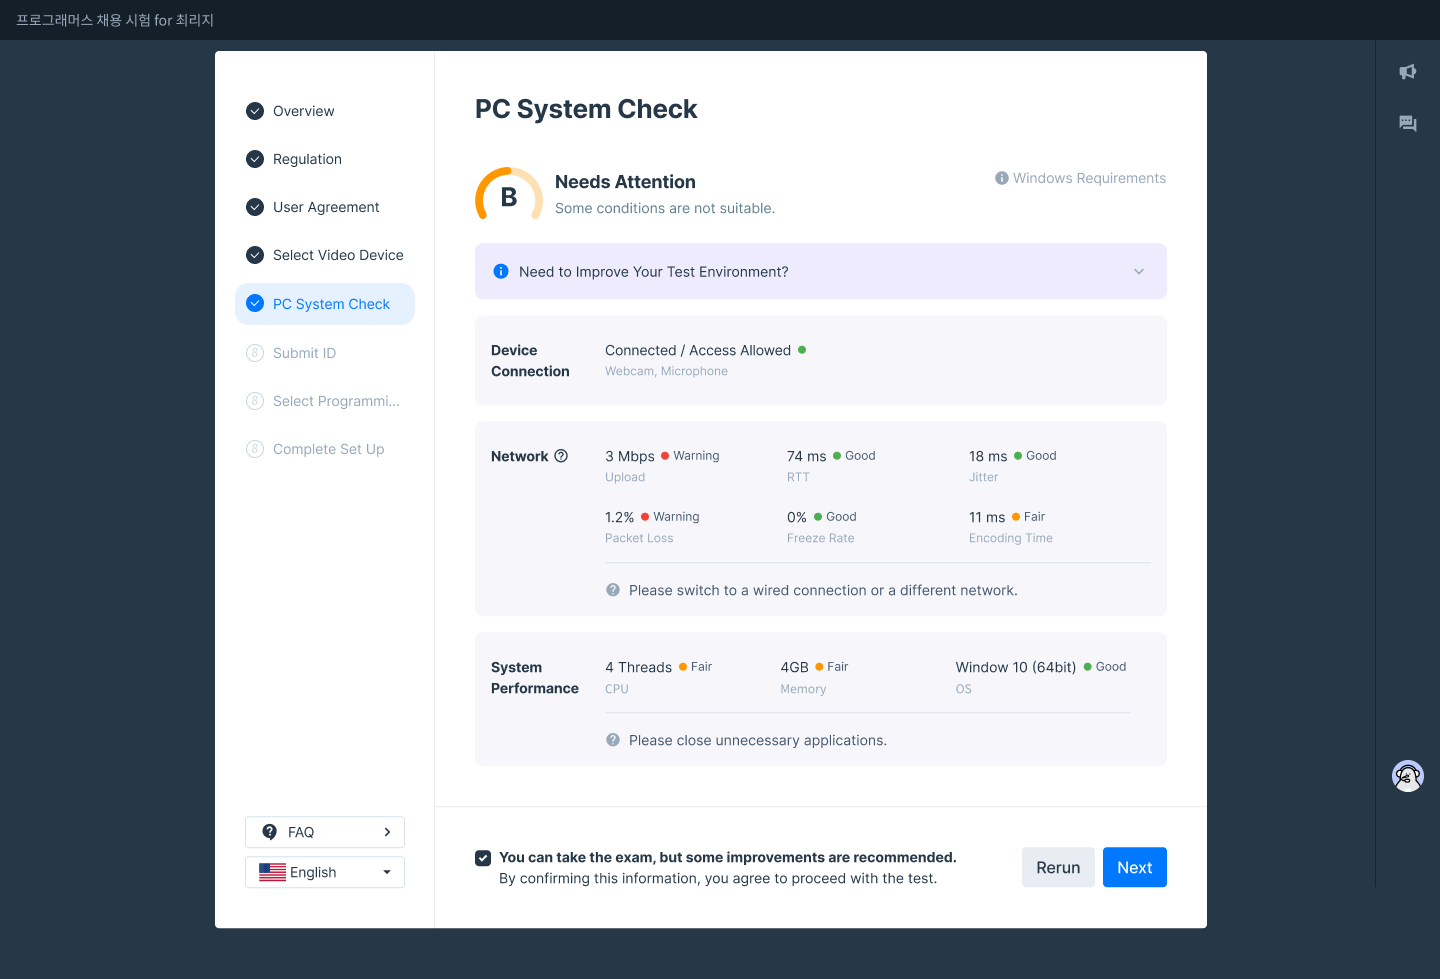The height and width of the screenshot is (979, 1440).
Task: Open the chat messages icon
Action: [x=1408, y=124]
